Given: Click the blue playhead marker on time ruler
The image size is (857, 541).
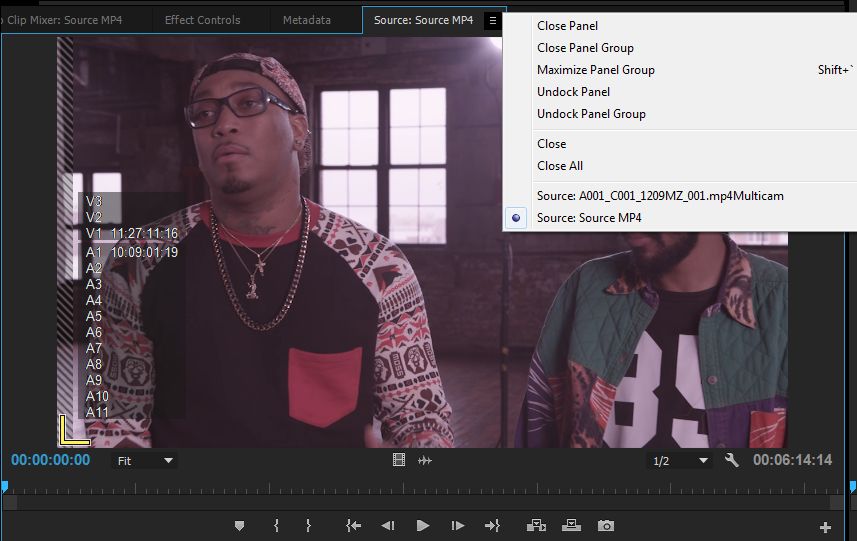Looking at the screenshot, I should tap(4, 486).
